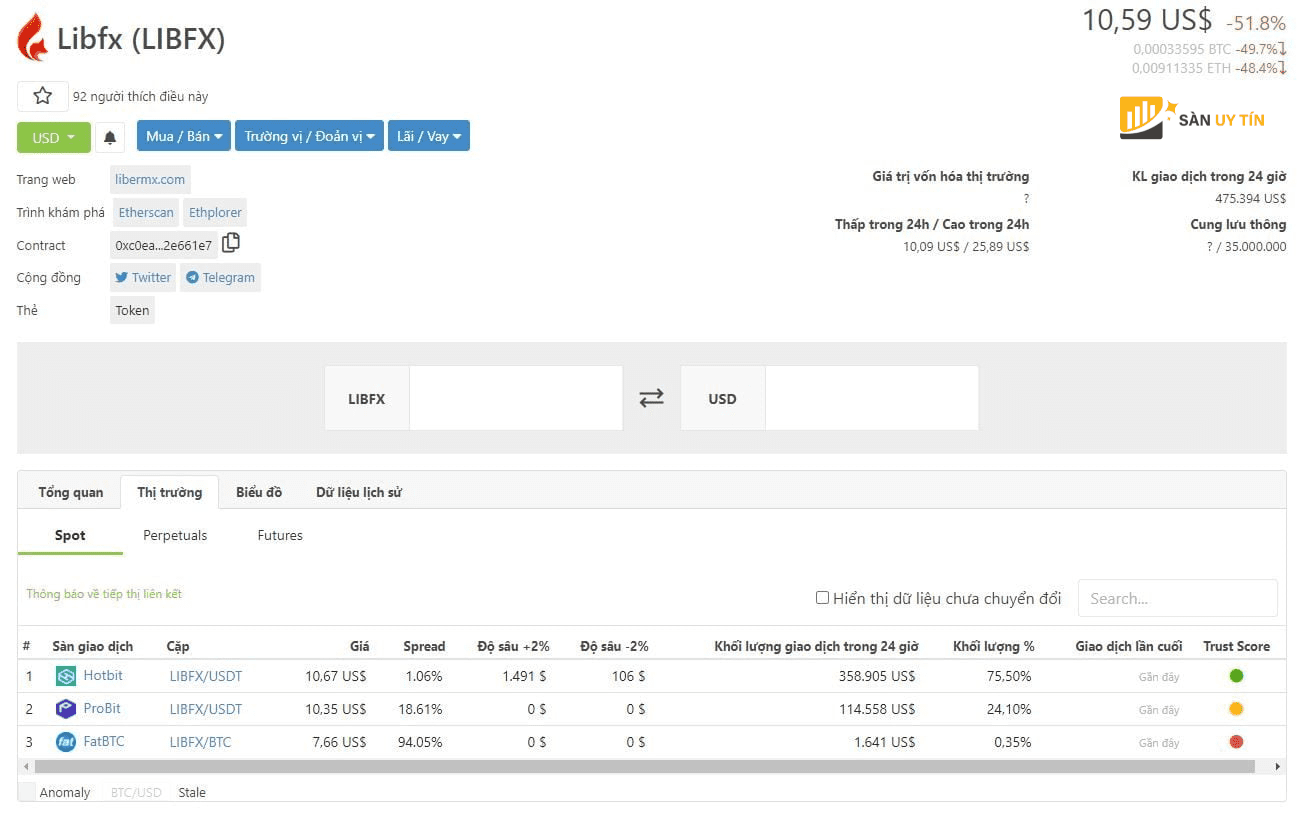
Task: Expand the Trường vị / Đoản vị dropdown
Action: click(309, 136)
